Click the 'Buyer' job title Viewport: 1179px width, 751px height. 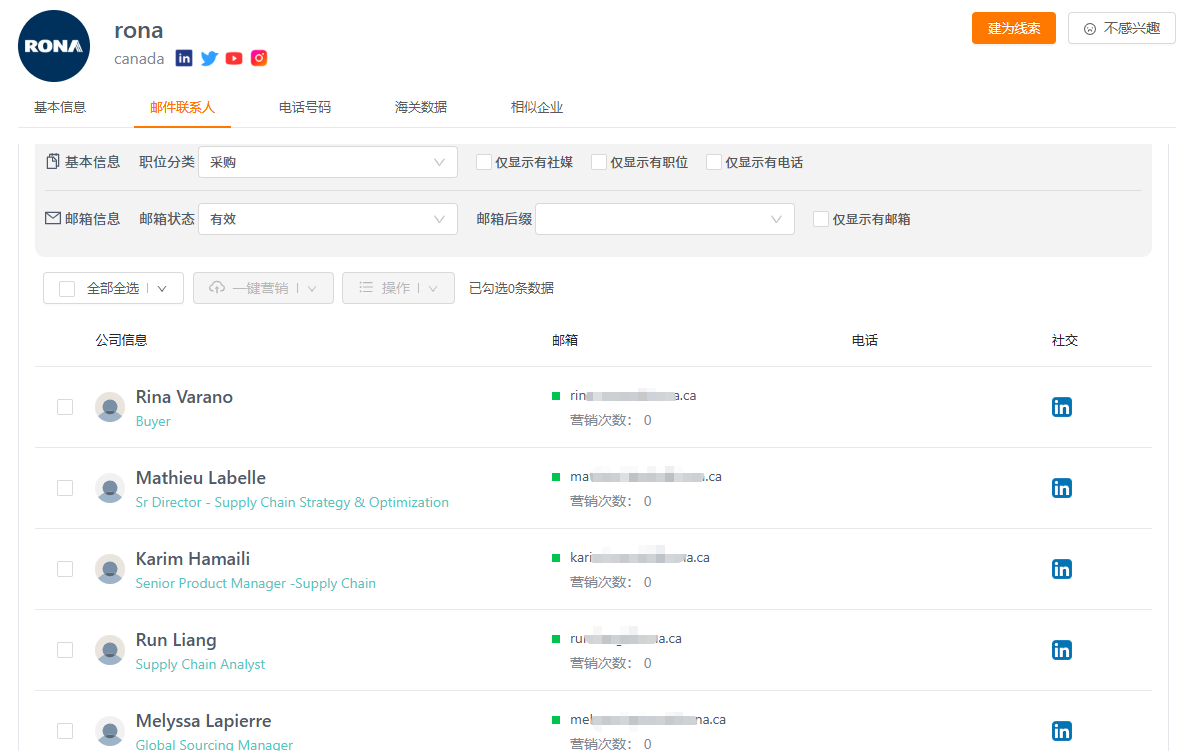153,422
